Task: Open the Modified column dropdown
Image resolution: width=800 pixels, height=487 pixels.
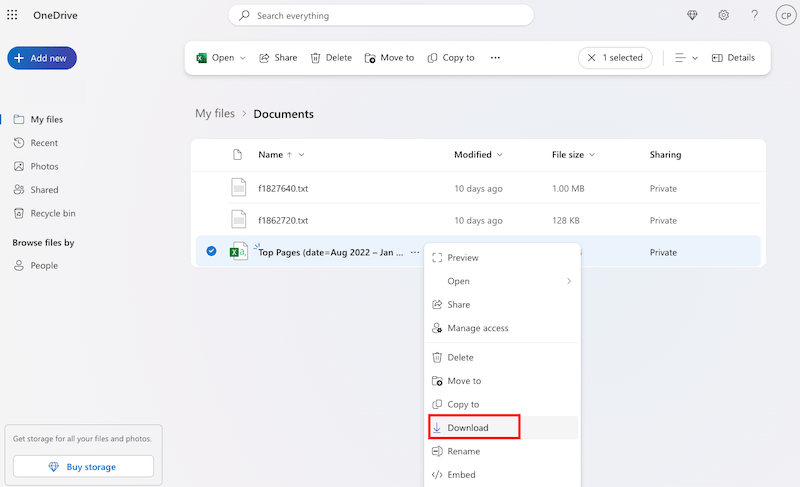Action: (x=499, y=155)
